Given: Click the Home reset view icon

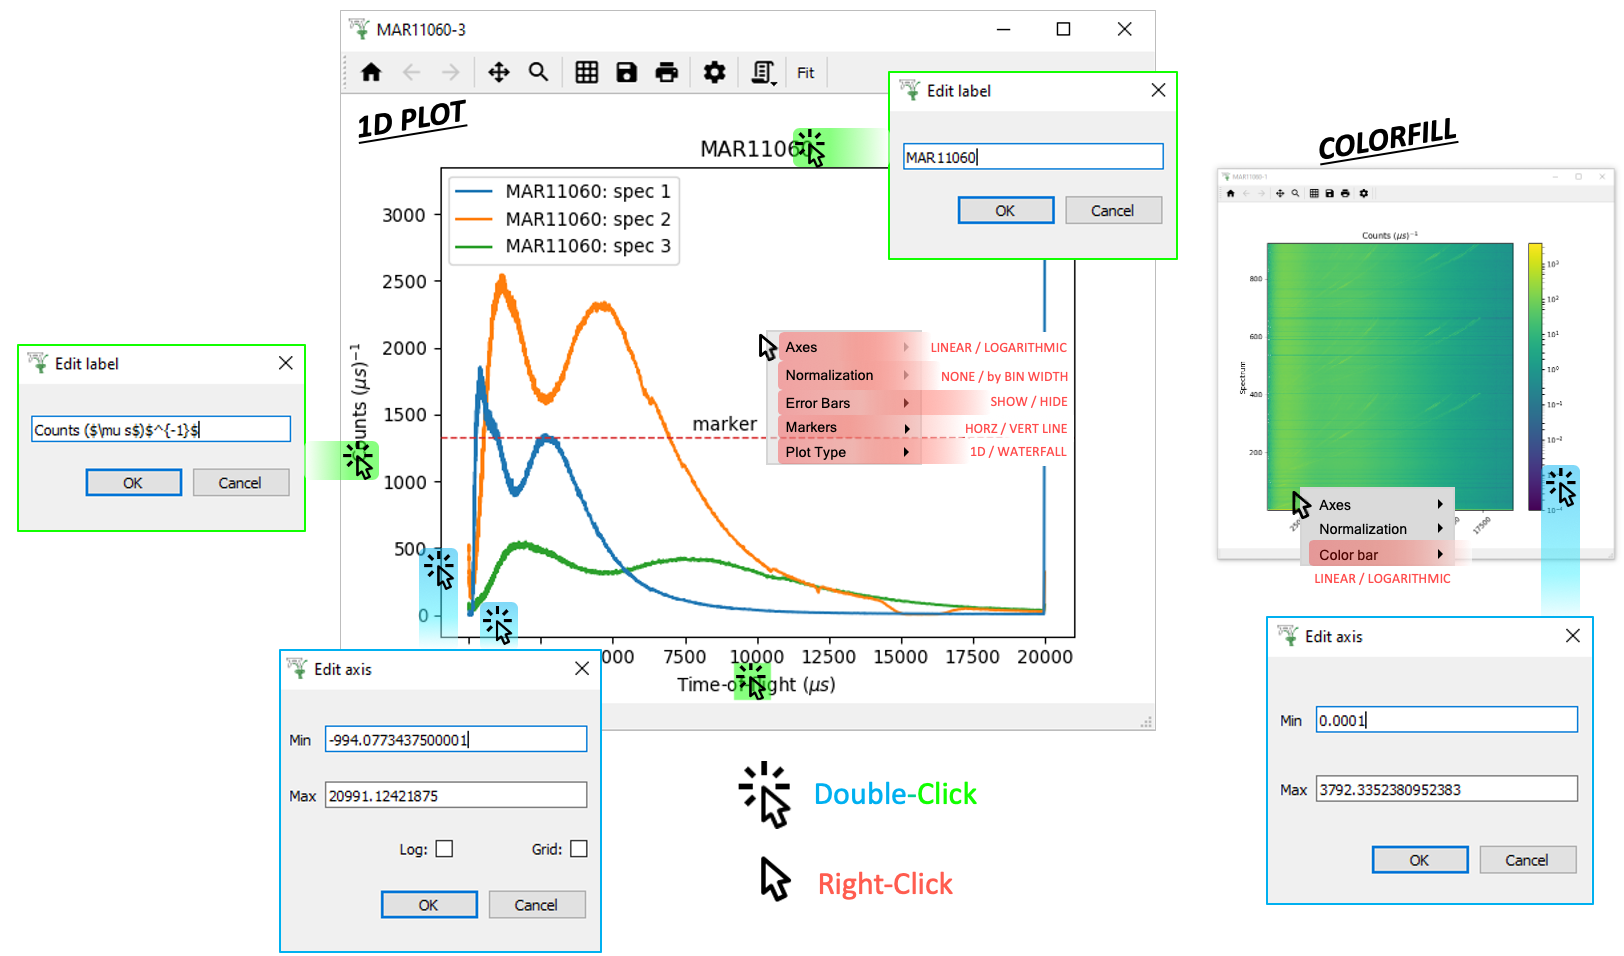Looking at the screenshot, I should [x=371, y=72].
